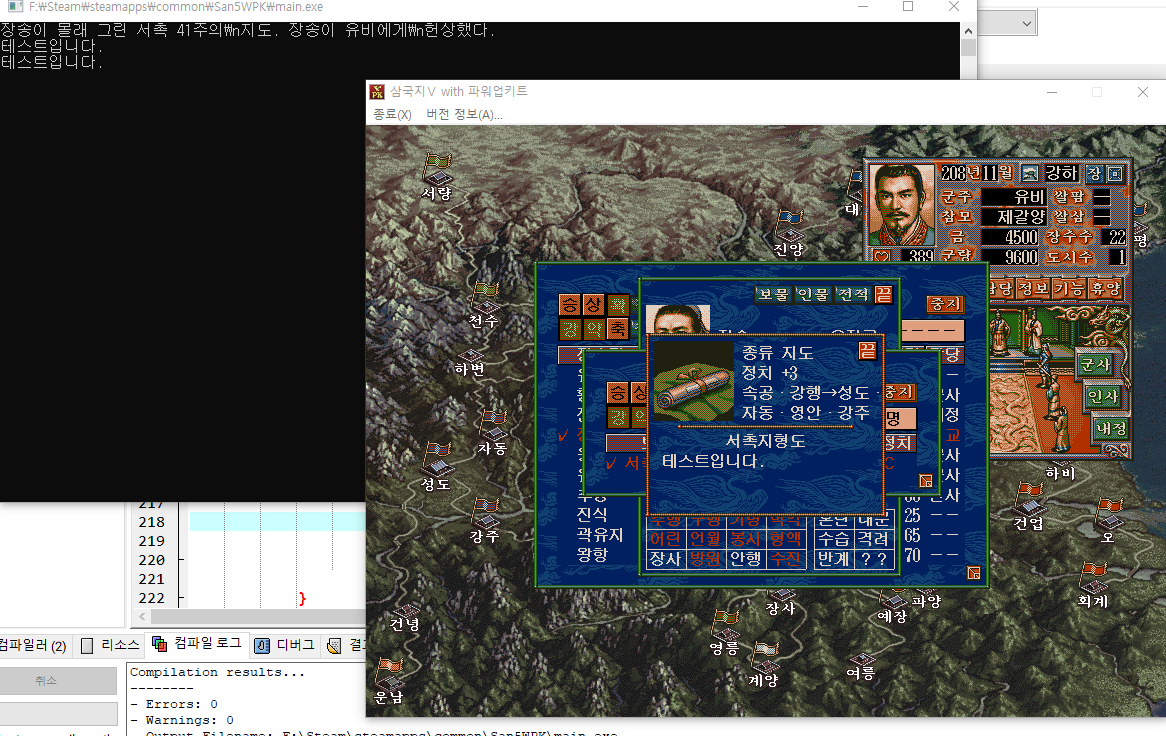Open the 내정 command
The width and height of the screenshot is (1166, 736).
click(1111, 428)
